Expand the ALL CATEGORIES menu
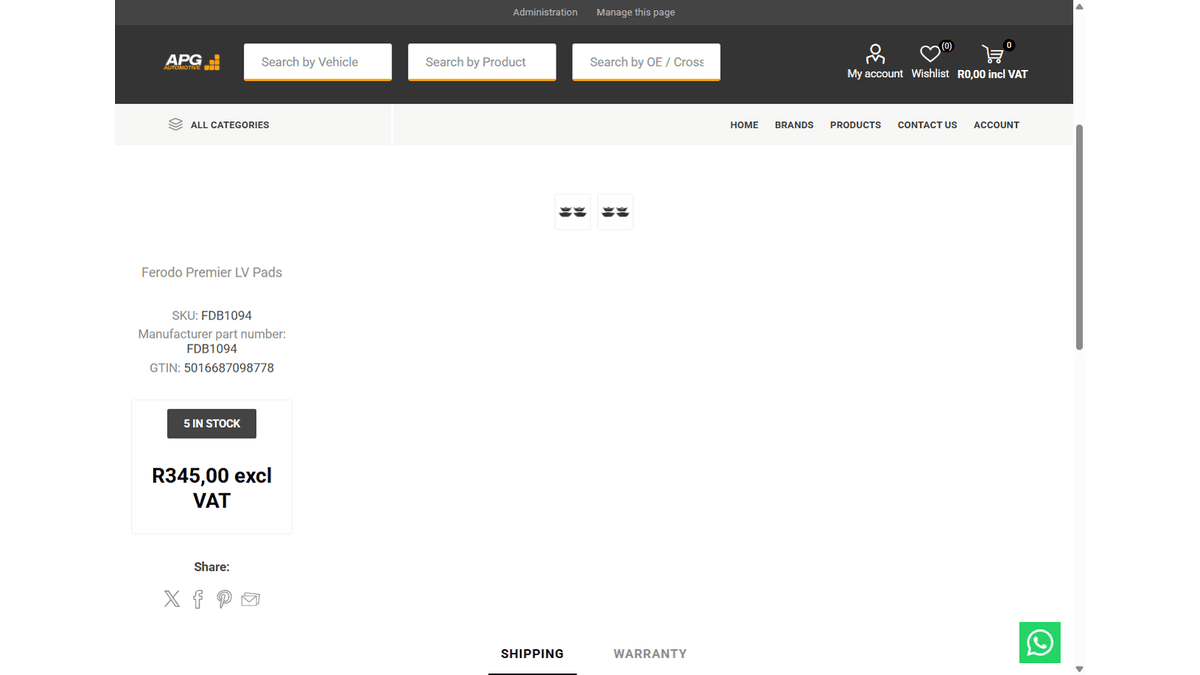This screenshot has width=1200, height=675. [x=230, y=125]
